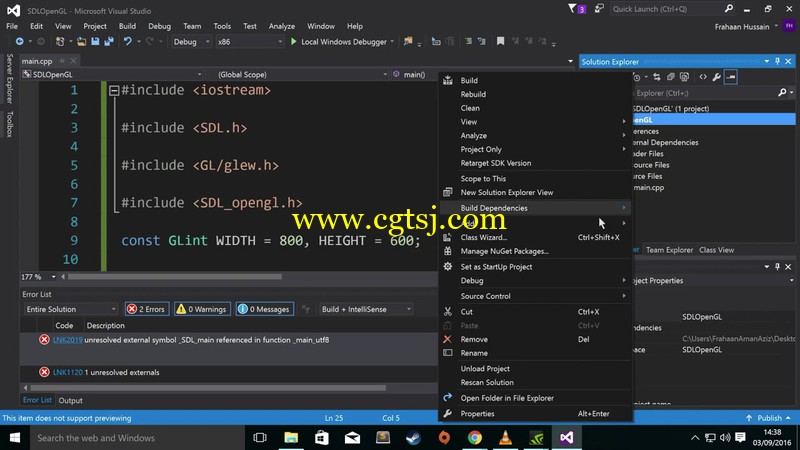
Task: Choose Open Folder in File Explorer
Action: point(535,398)
